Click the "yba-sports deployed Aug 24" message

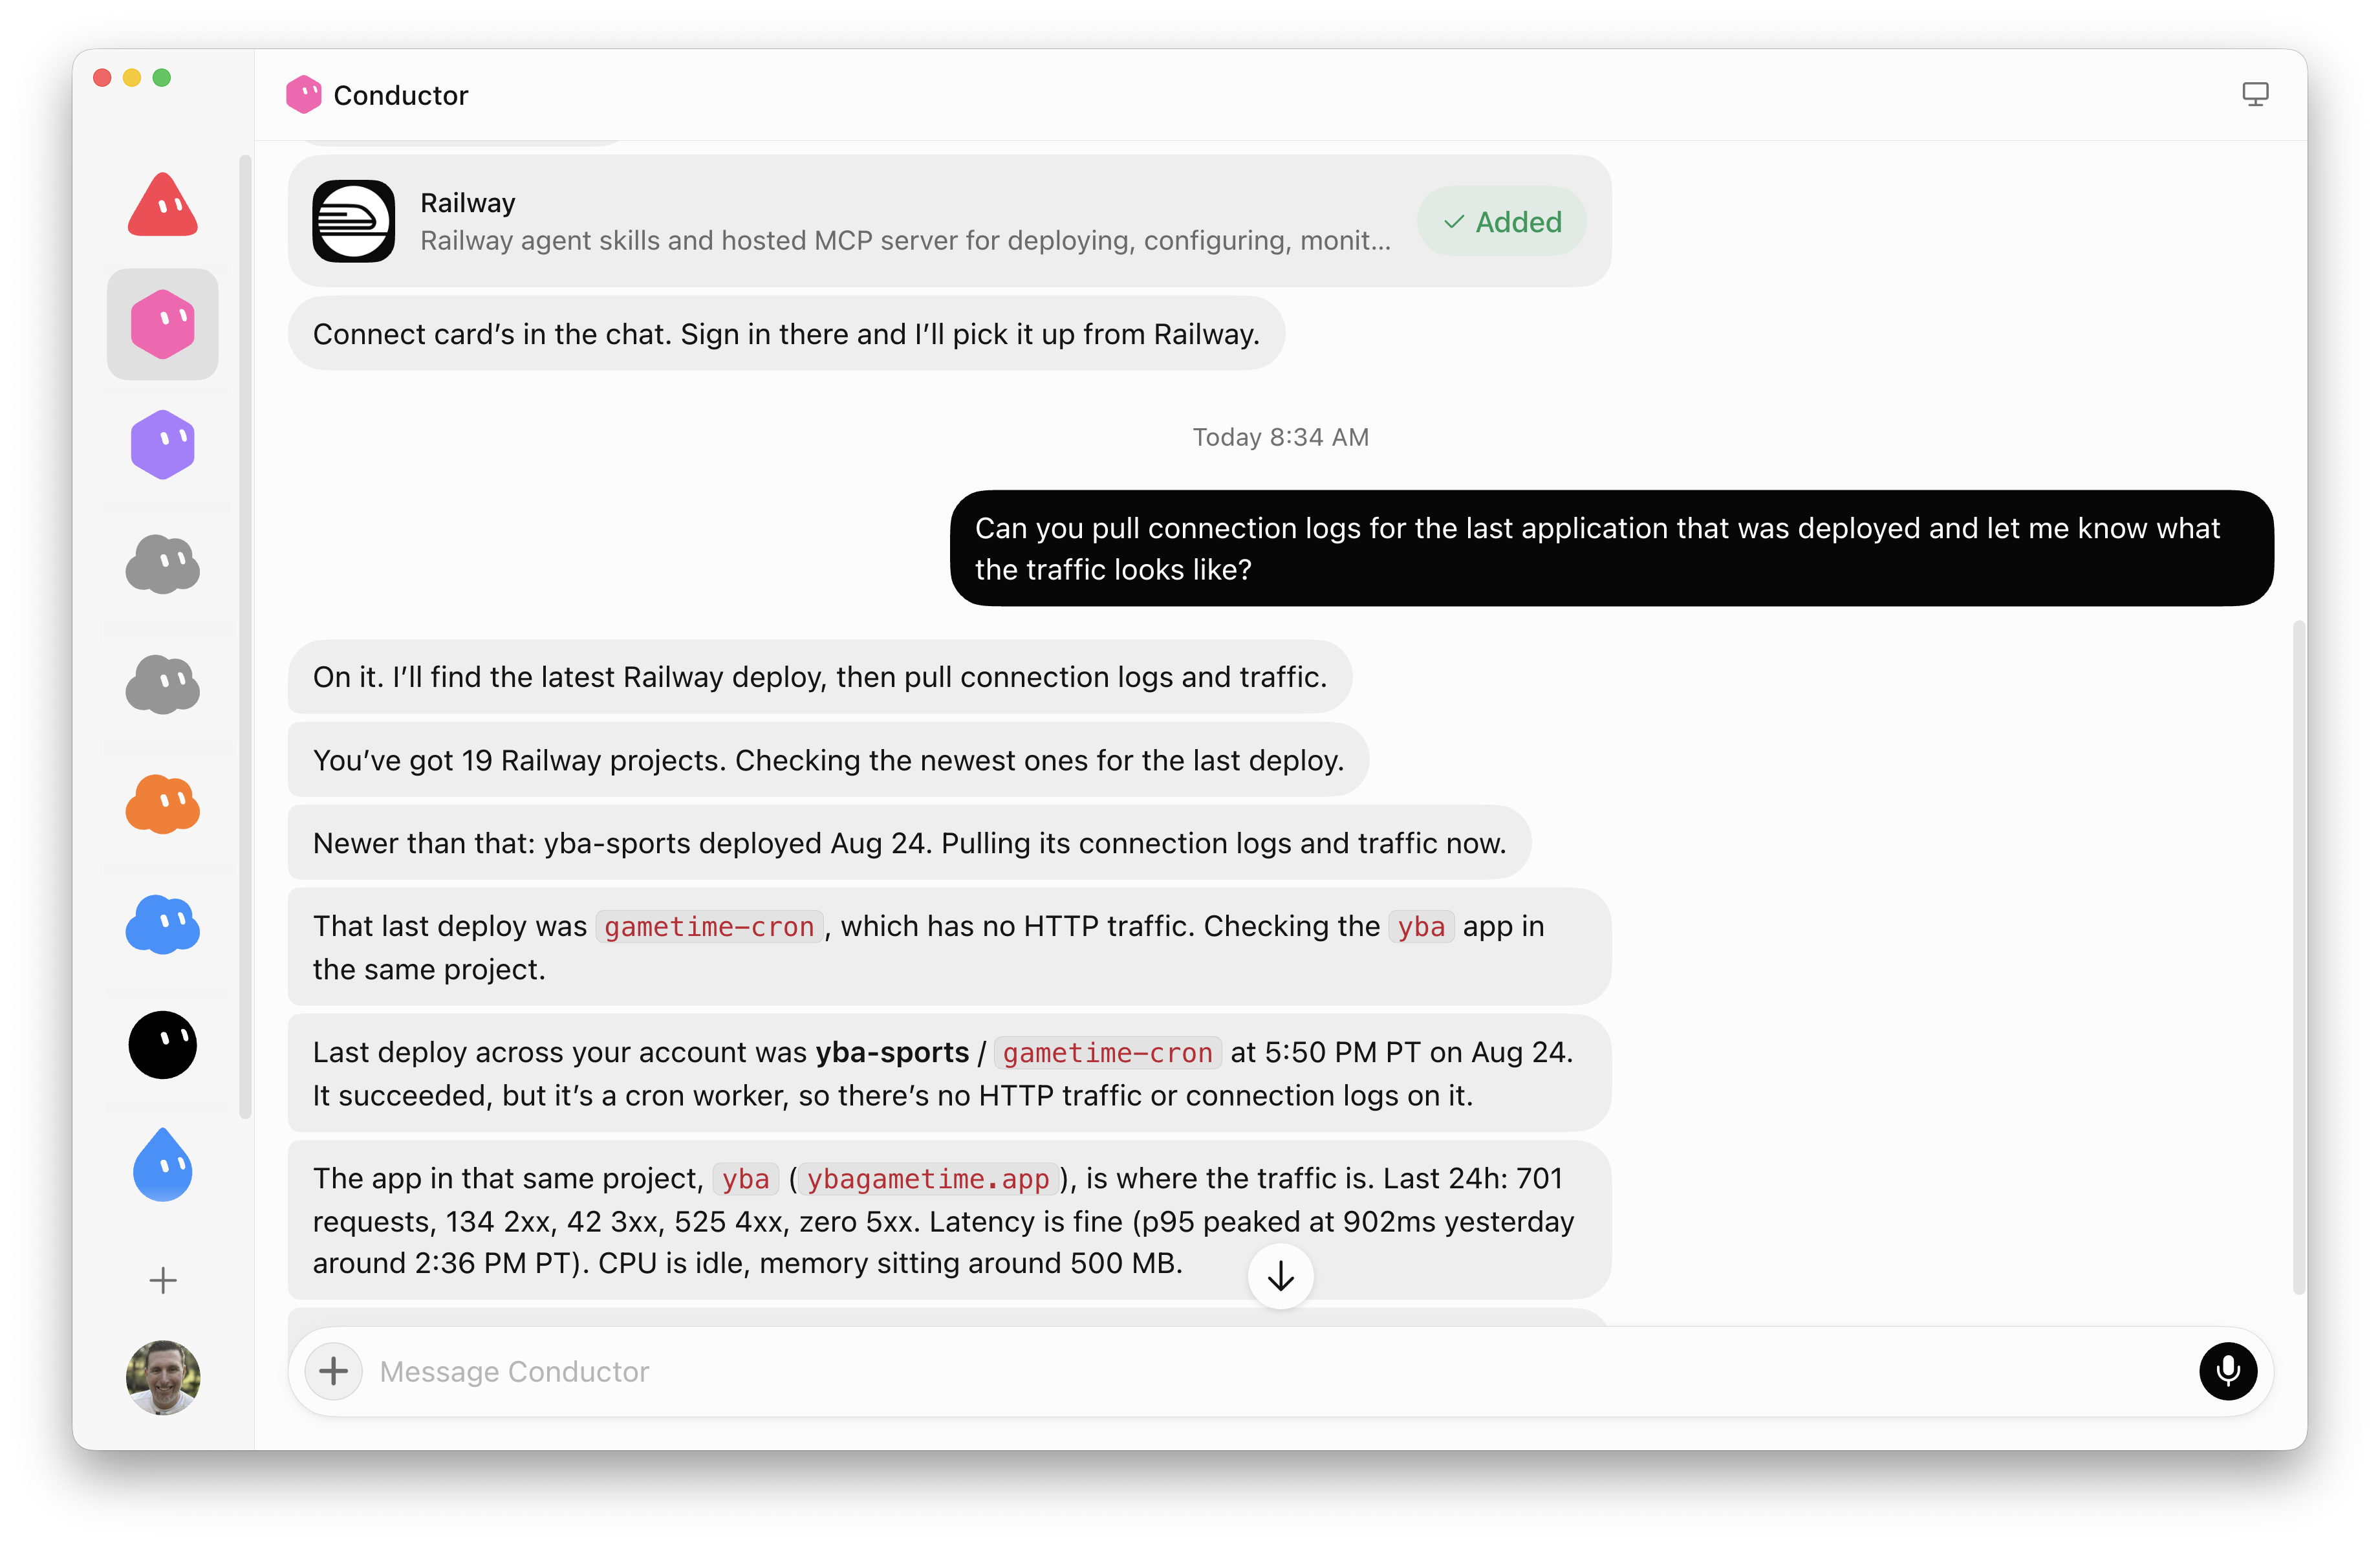(909, 842)
